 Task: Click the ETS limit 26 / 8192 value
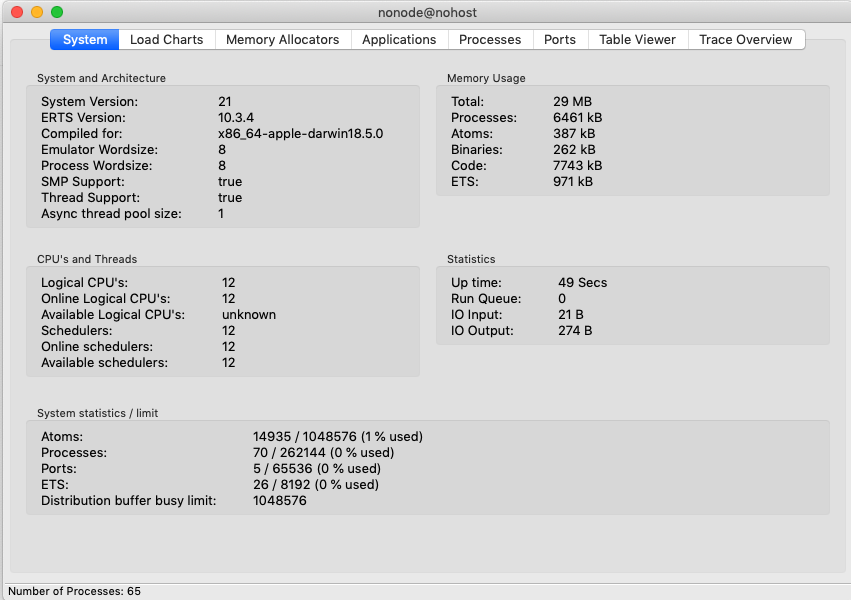coord(316,484)
